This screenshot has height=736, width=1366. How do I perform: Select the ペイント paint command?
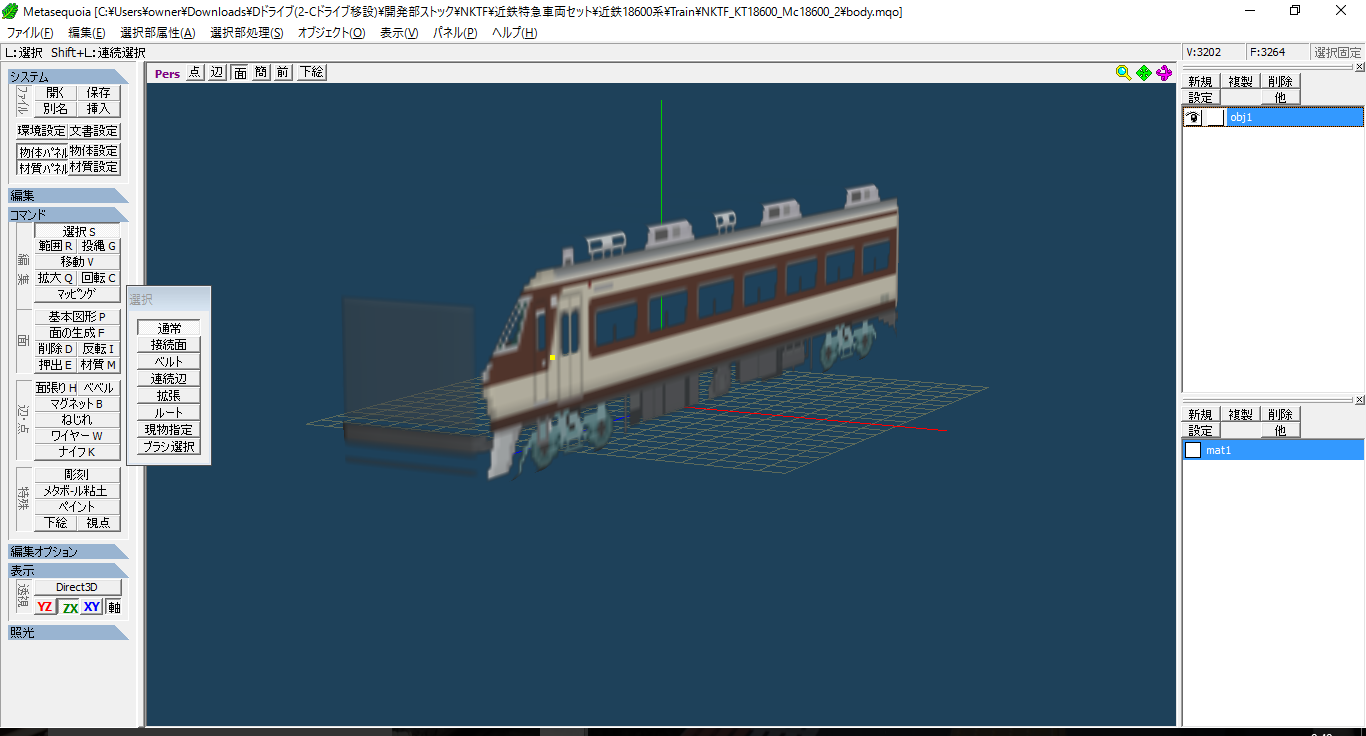[x=78, y=507]
